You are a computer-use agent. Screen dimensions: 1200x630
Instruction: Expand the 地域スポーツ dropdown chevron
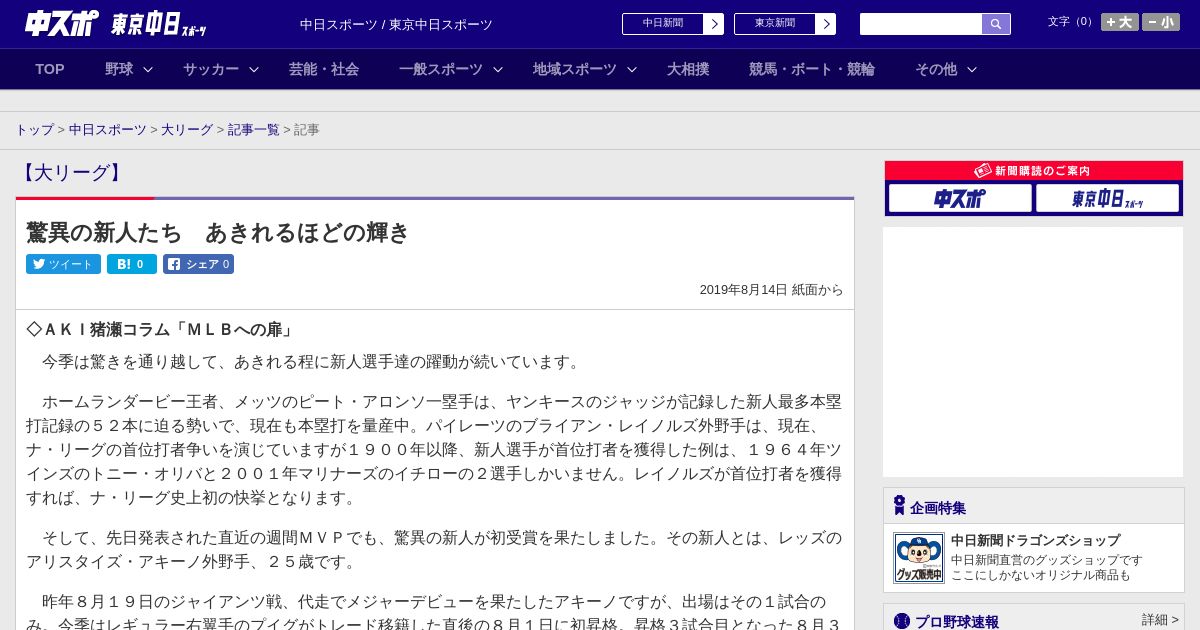632,69
